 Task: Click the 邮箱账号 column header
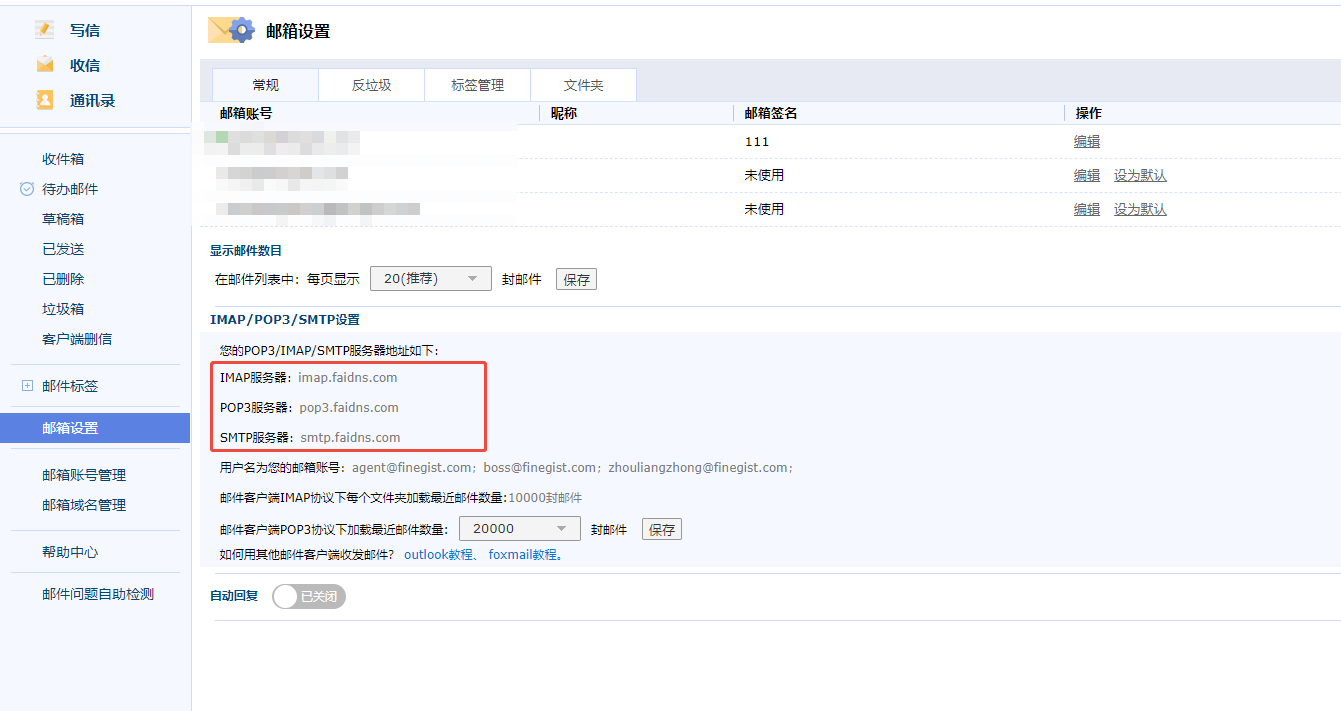click(x=246, y=113)
